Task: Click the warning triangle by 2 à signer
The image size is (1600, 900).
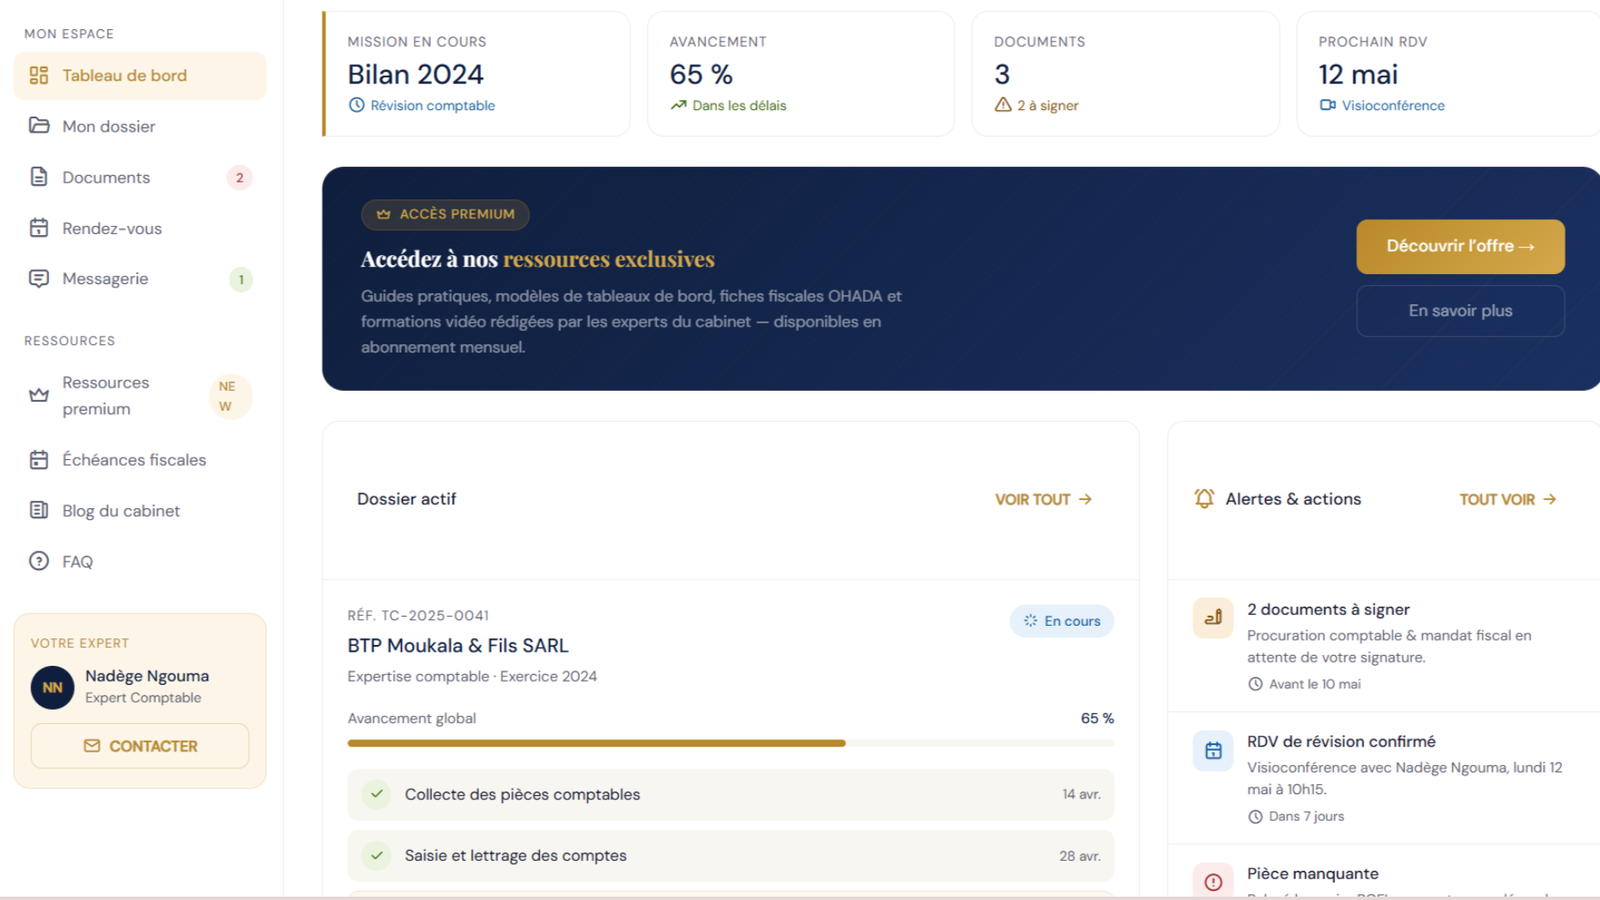Action: 1003,105
